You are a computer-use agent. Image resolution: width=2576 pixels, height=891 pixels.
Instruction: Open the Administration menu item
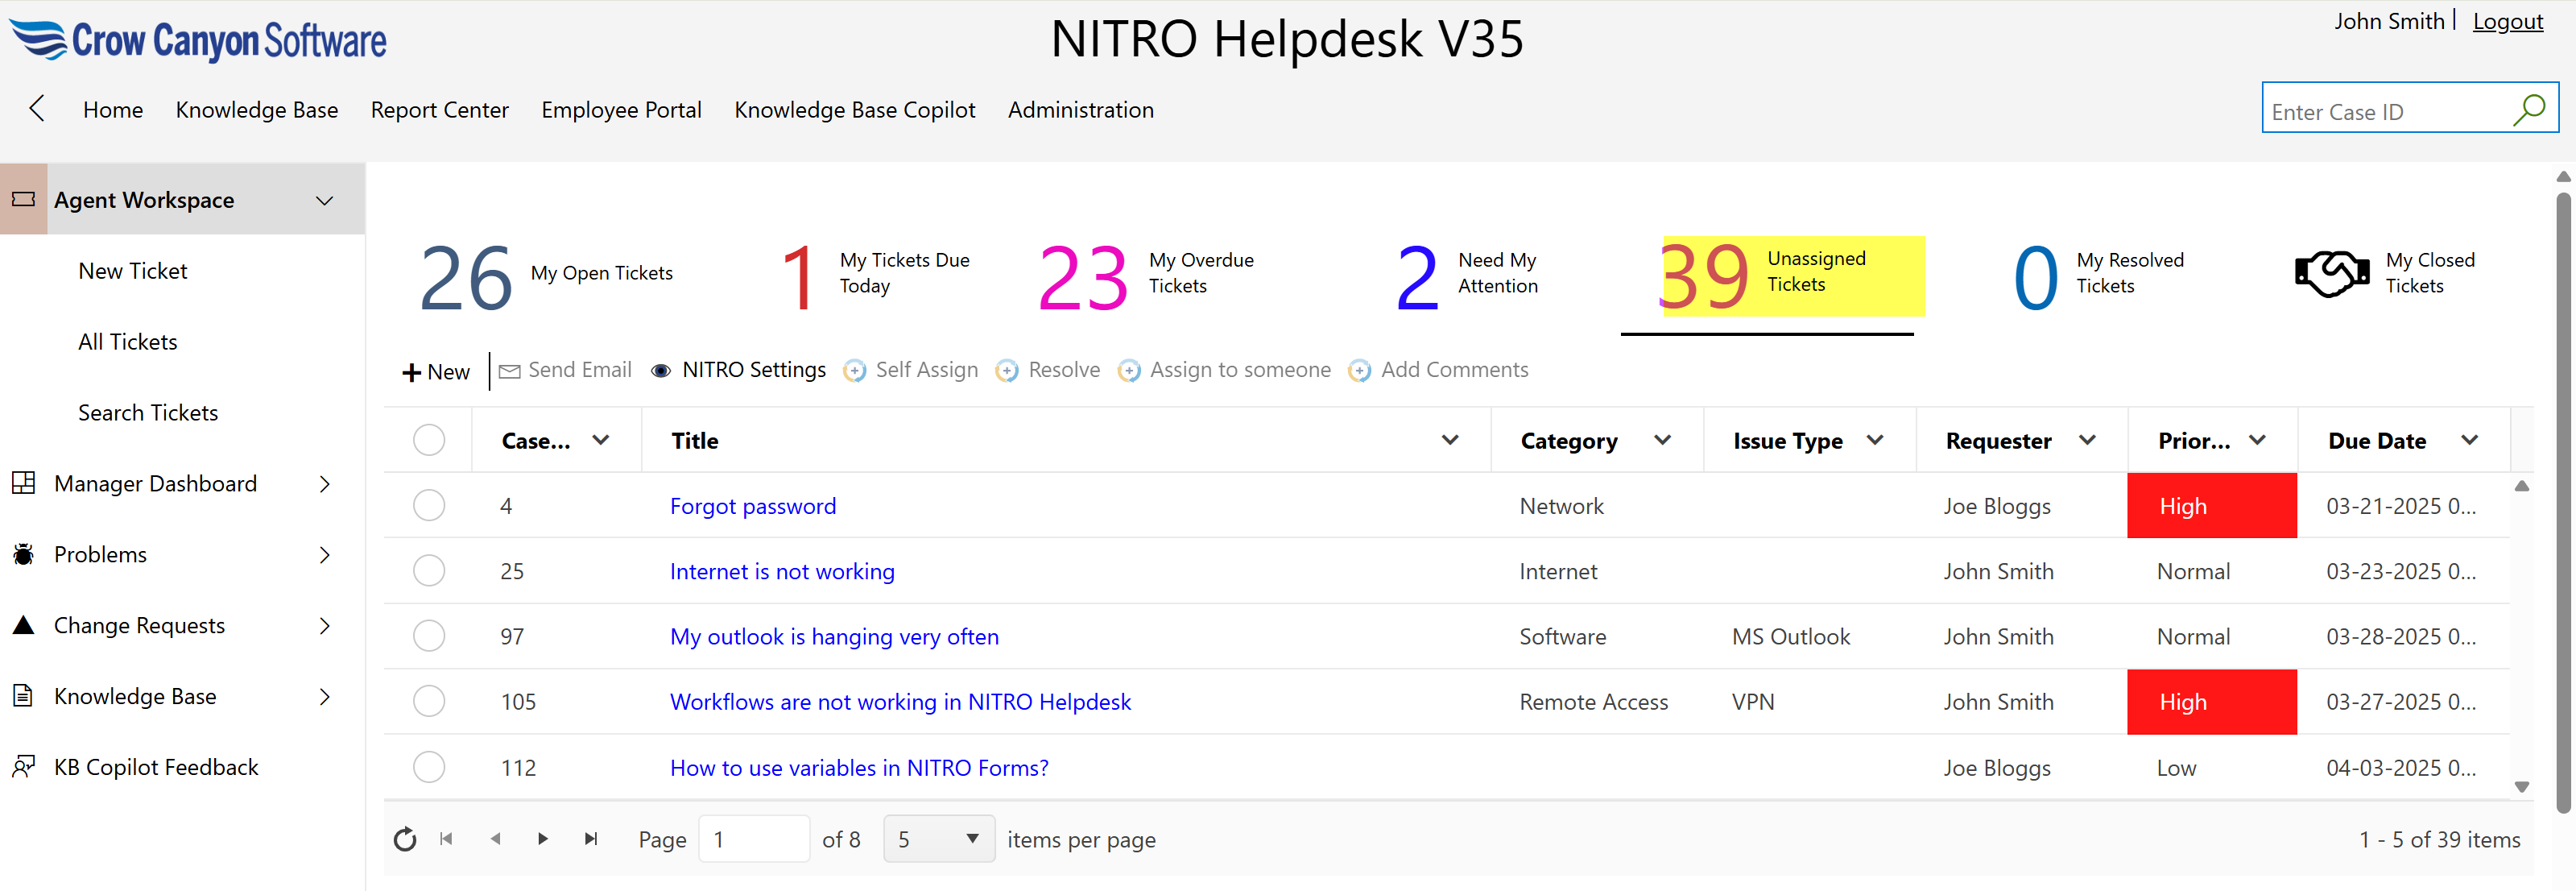[x=1080, y=110]
